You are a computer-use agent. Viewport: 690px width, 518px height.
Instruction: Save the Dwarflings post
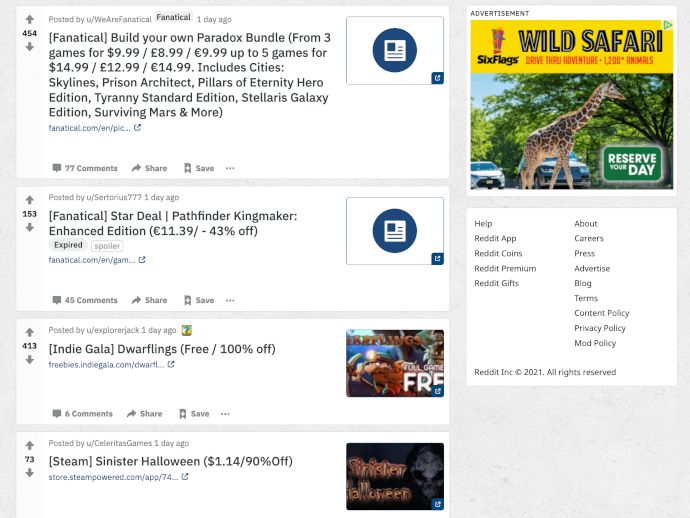194,414
